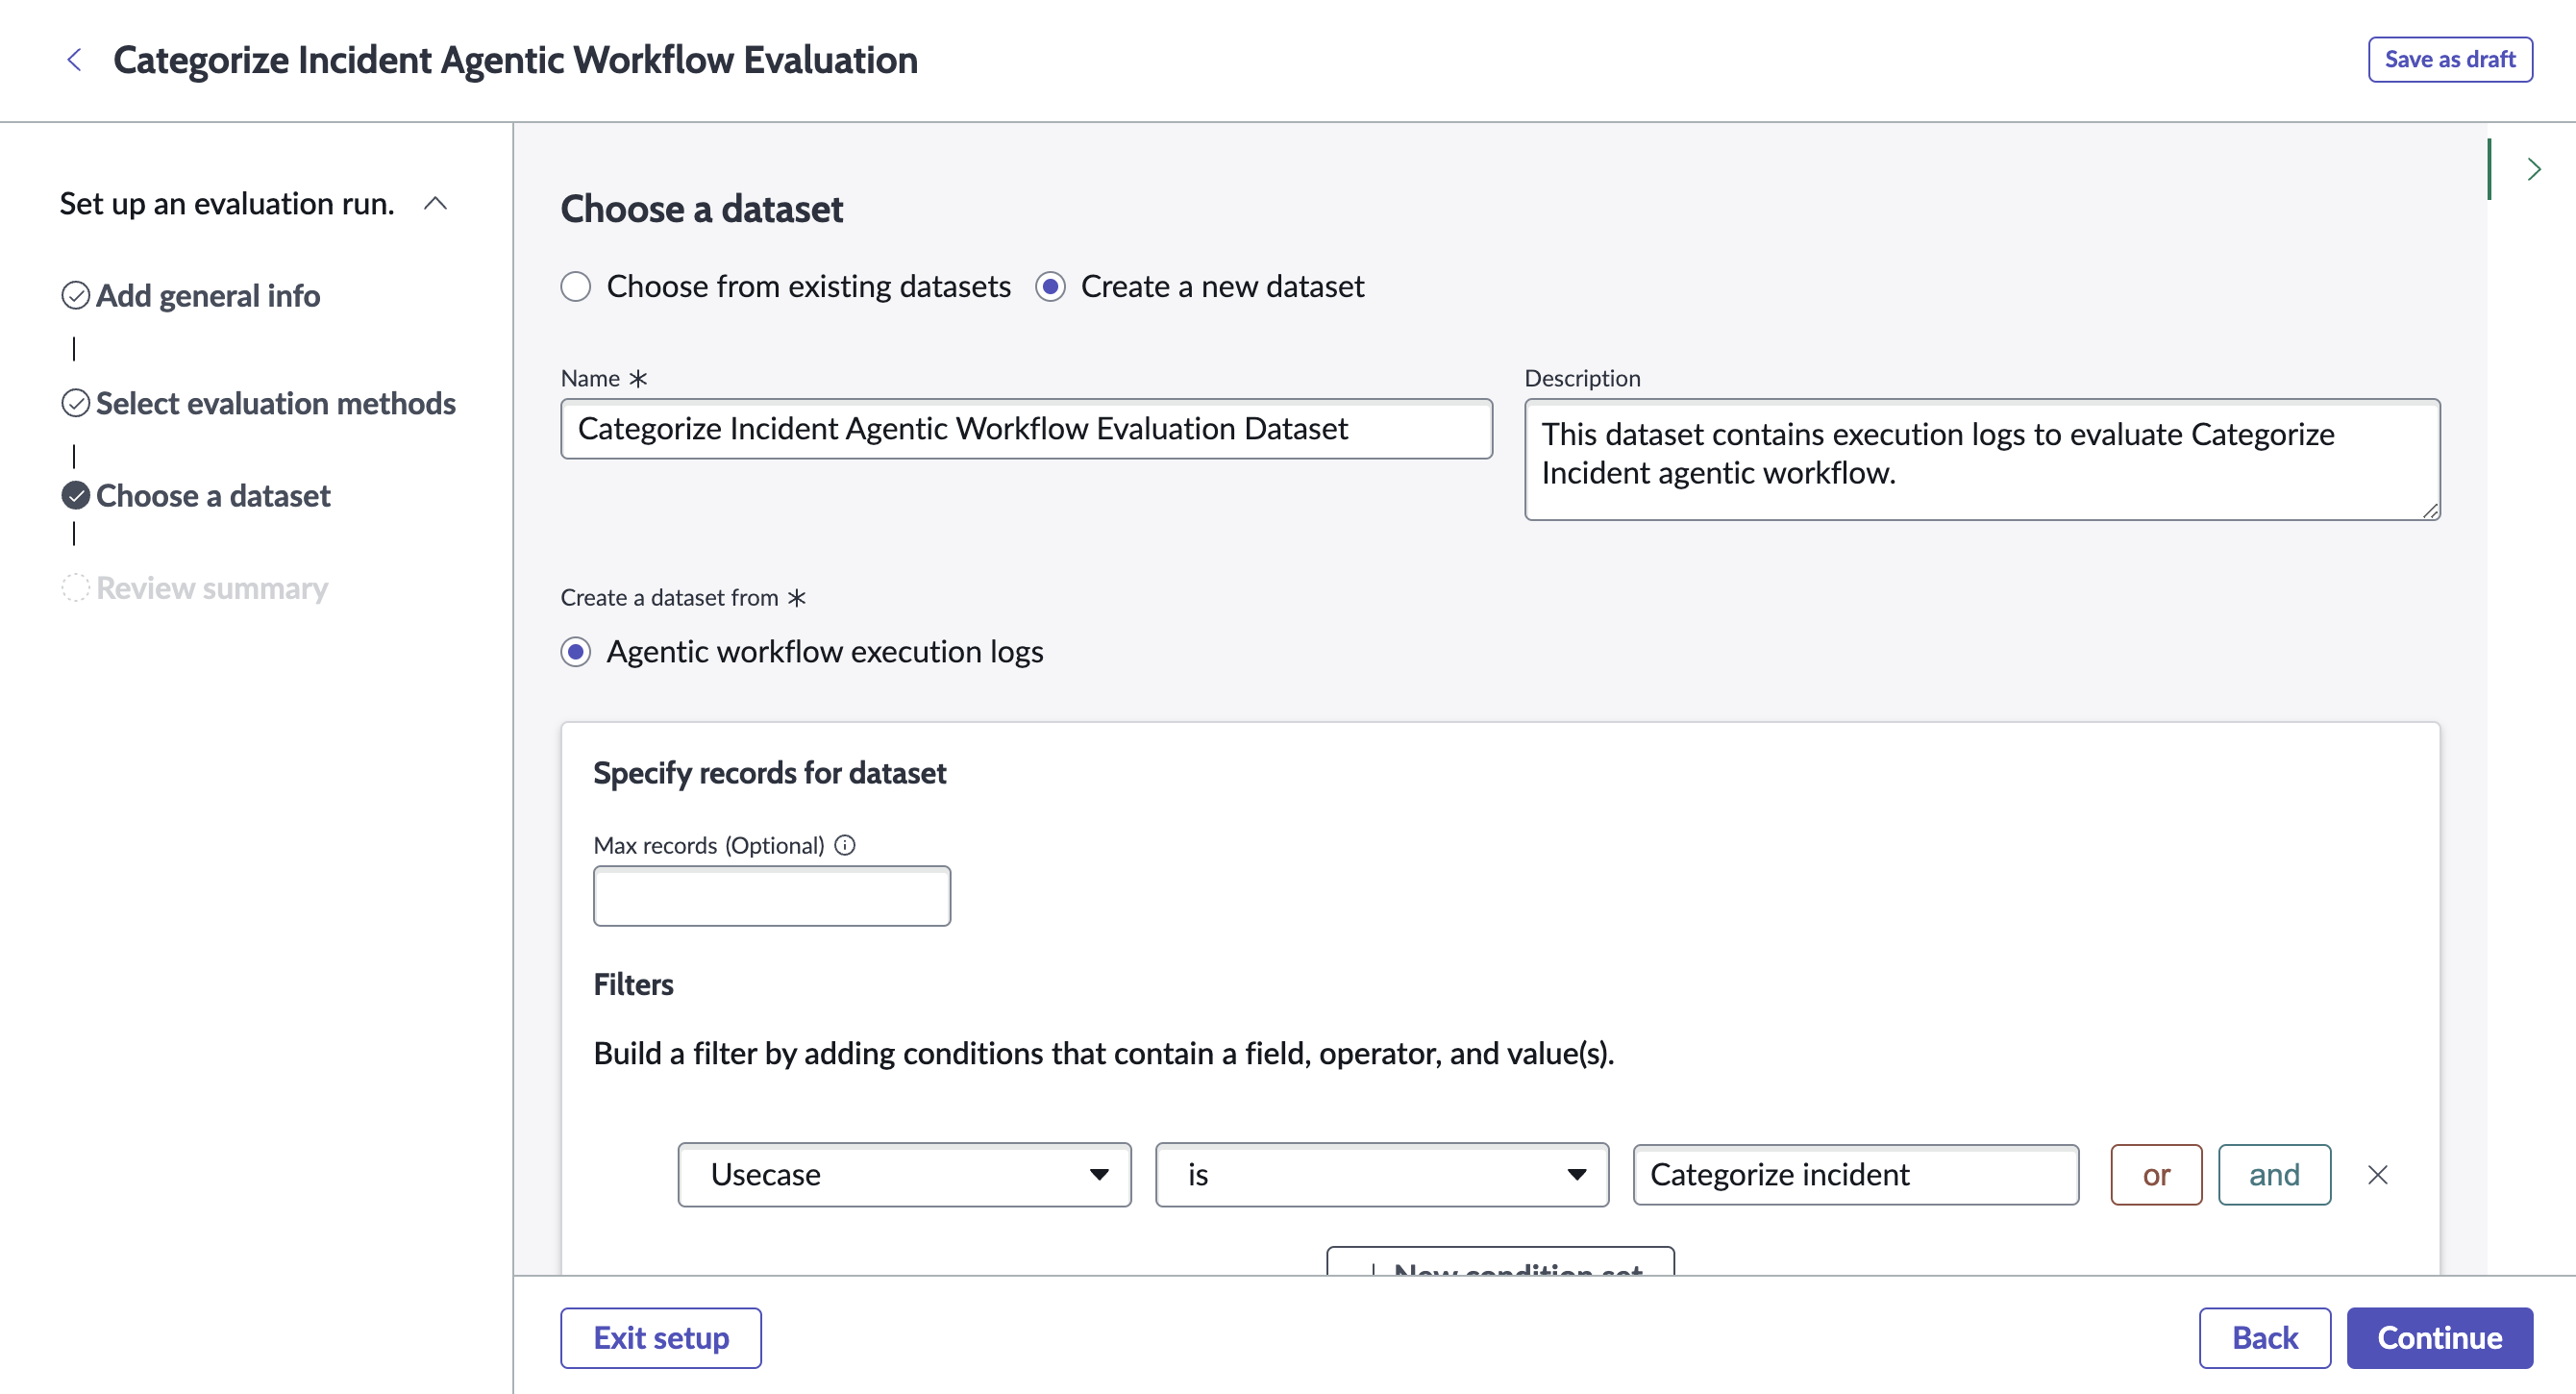The width and height of the screenshot is (2576, 1394).
Task: Click the Description text area
Action: coord(1981,459)
